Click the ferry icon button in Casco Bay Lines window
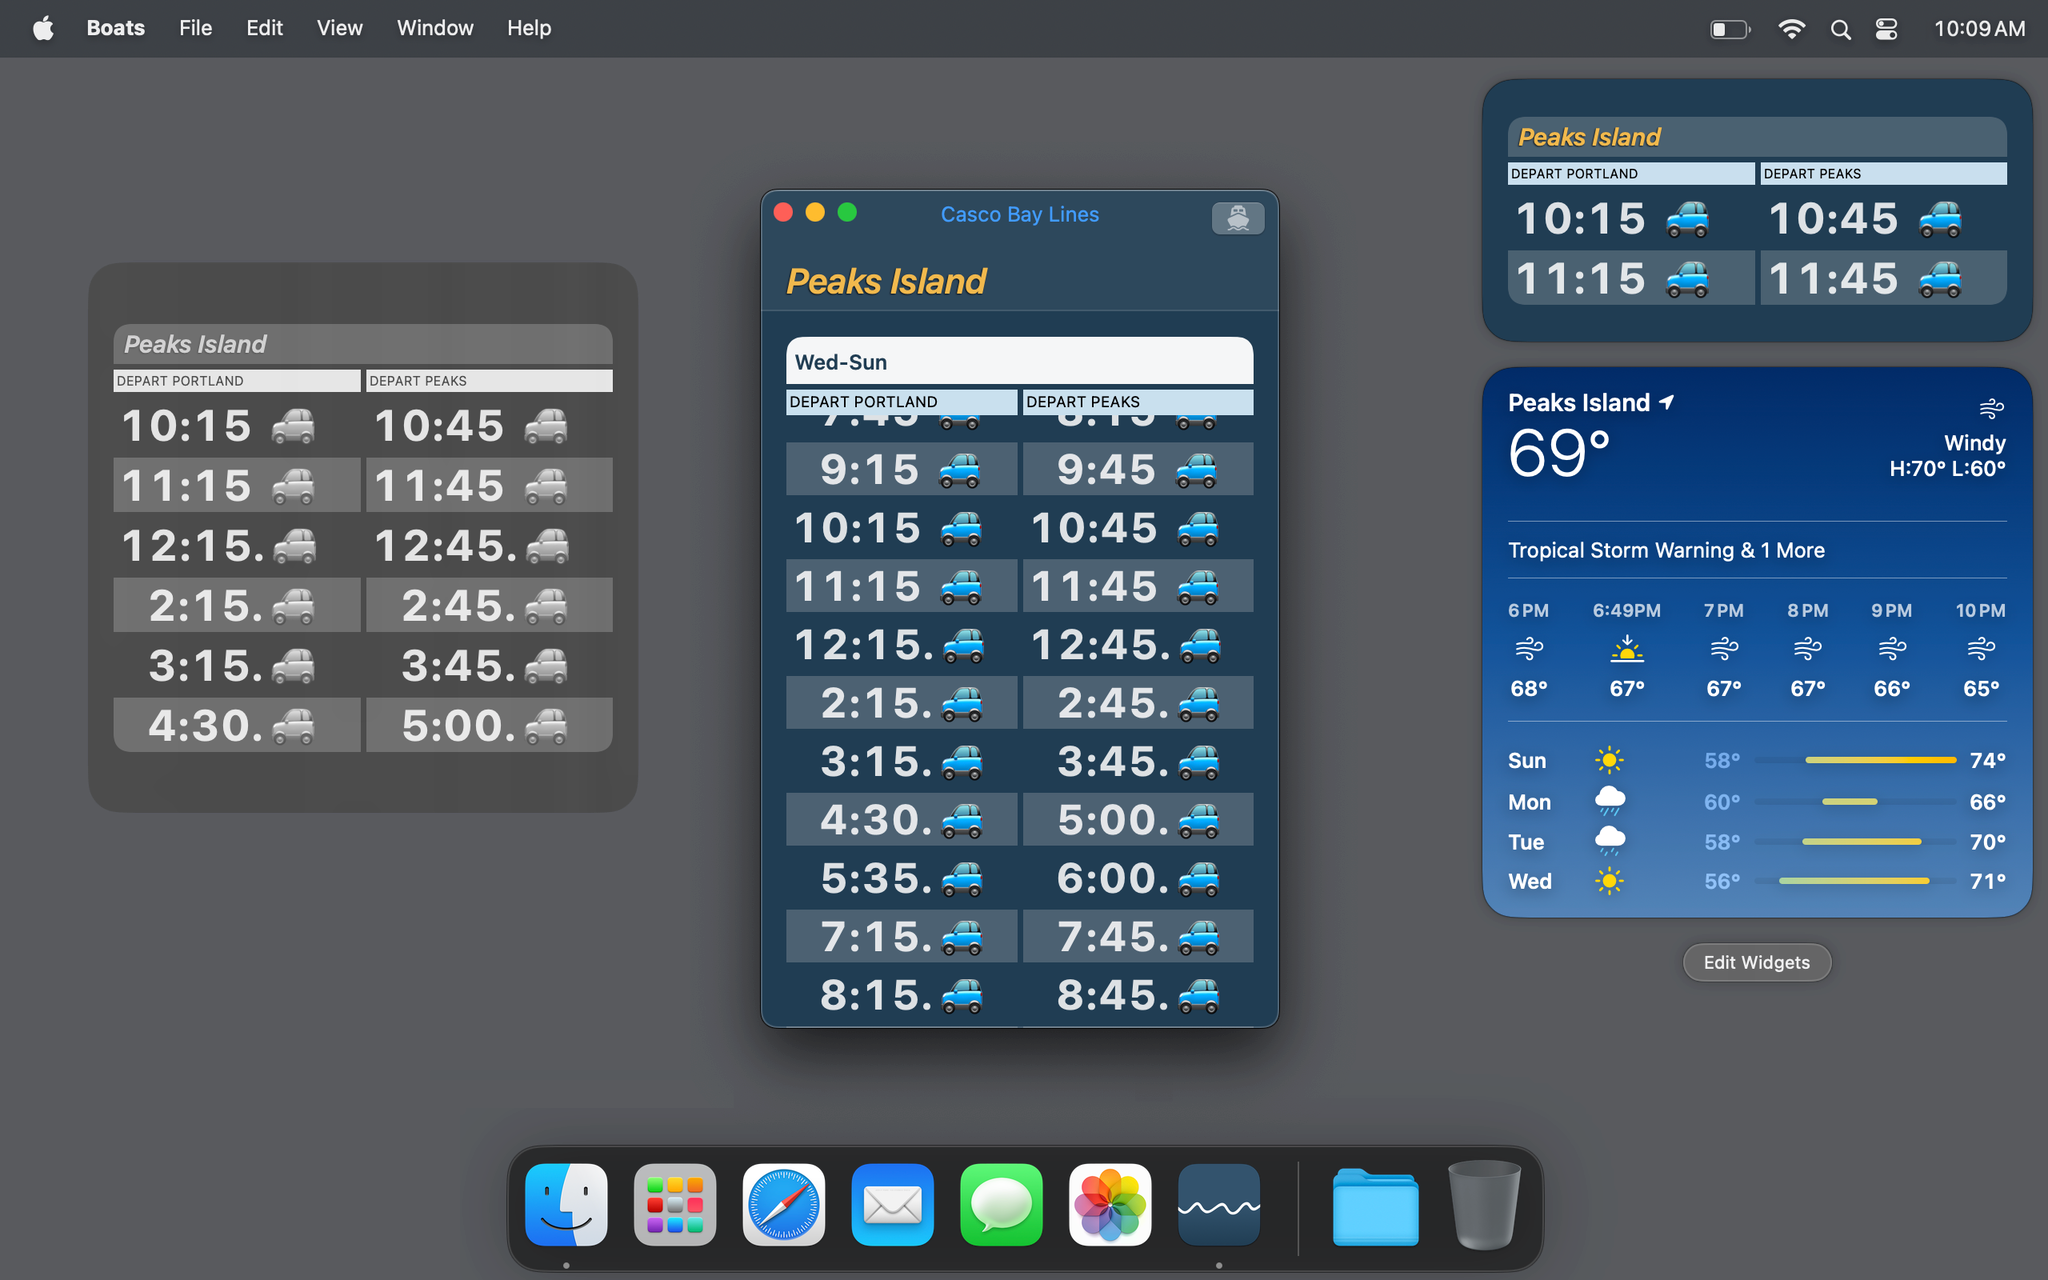Screen dimensions: 2048x1280 click(1237, 217)
